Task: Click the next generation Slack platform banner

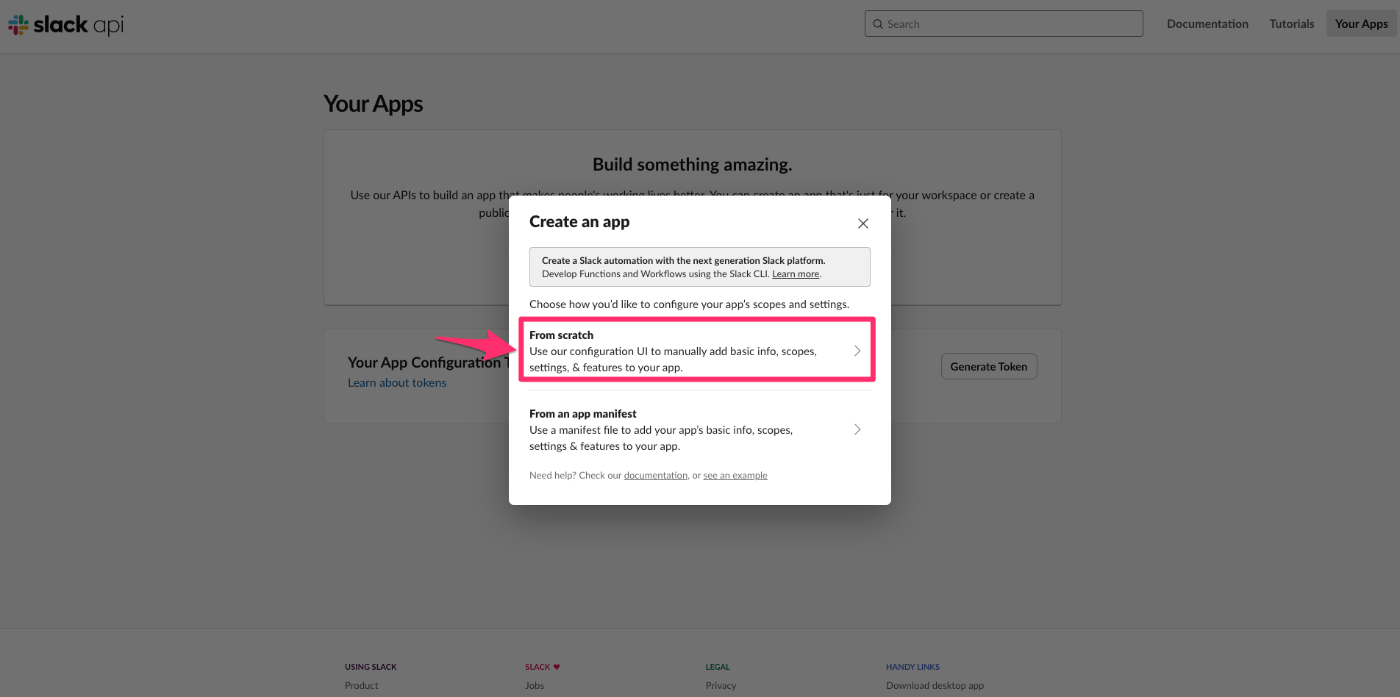Action: 700,267
